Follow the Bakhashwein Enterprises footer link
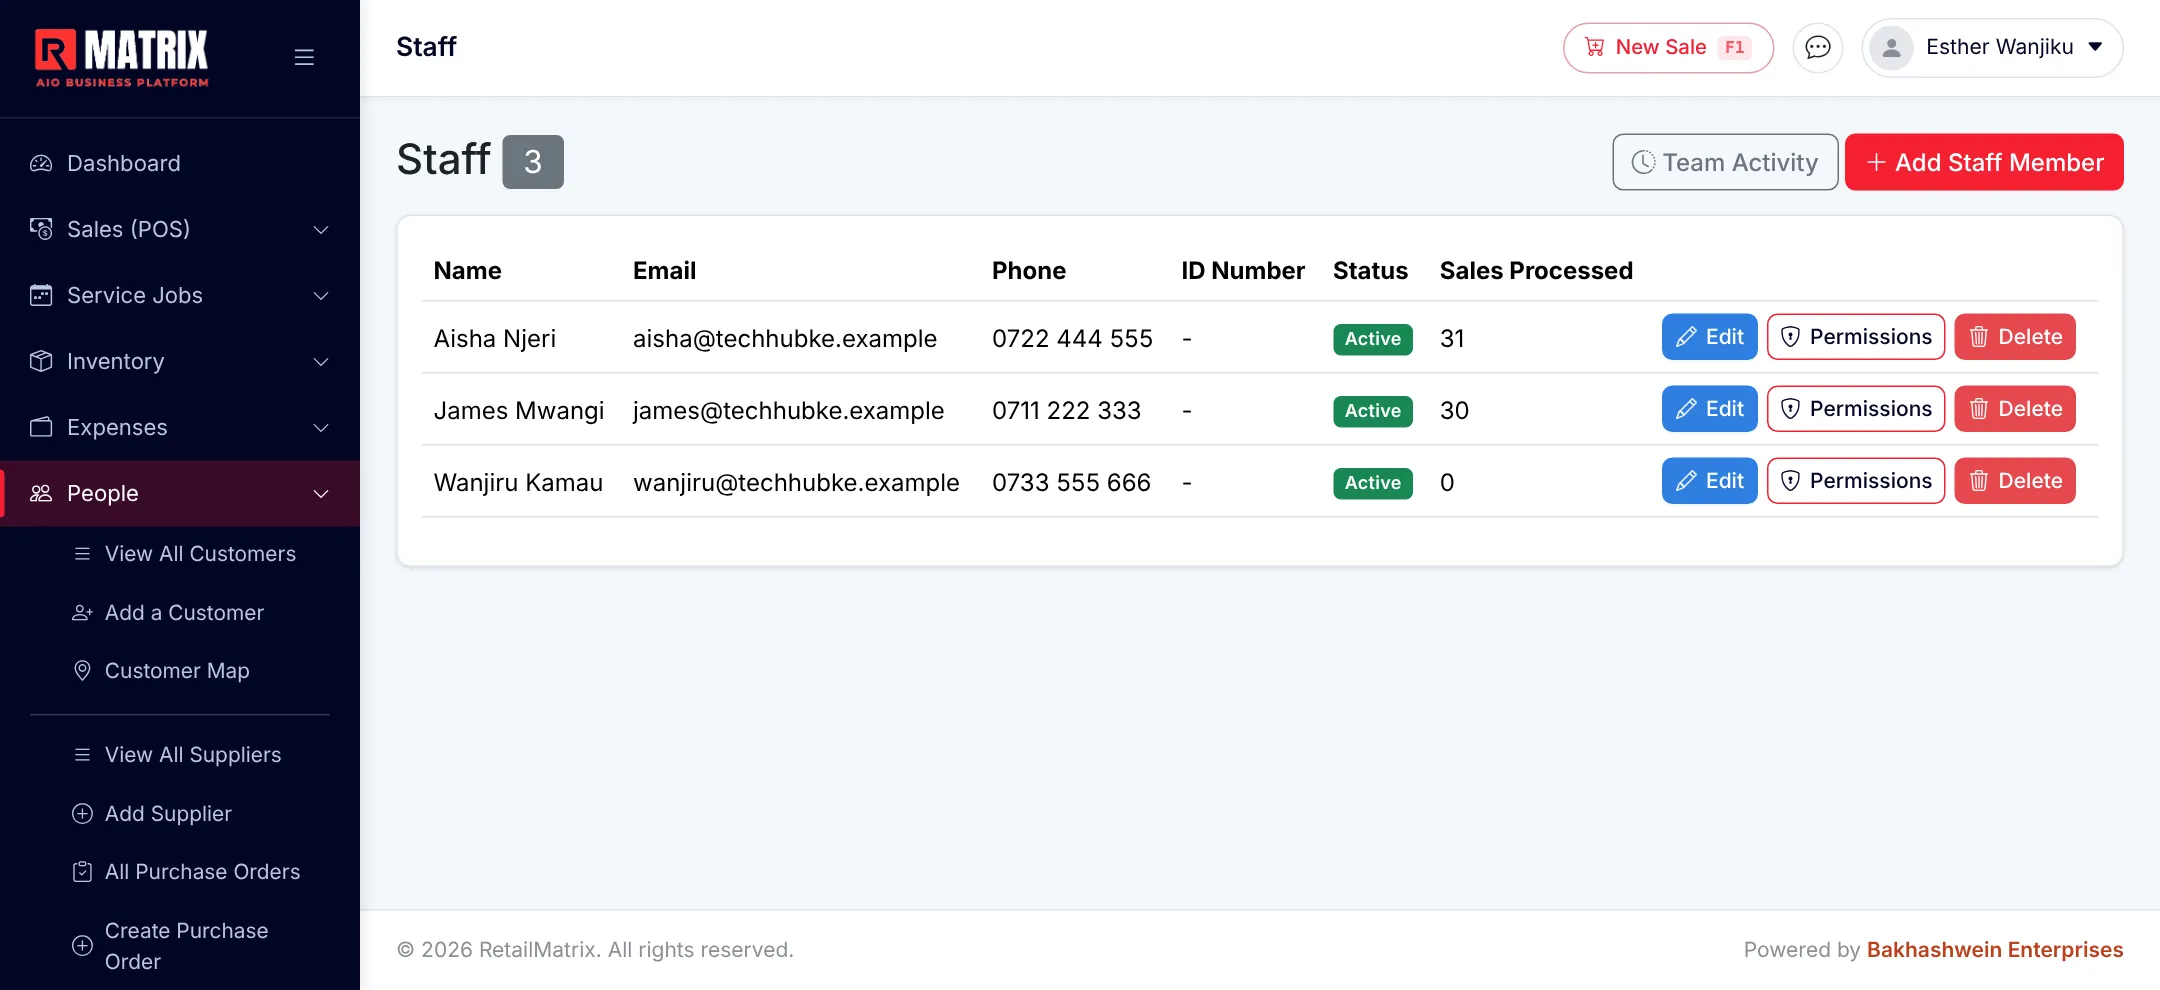 coord(1995,949)
